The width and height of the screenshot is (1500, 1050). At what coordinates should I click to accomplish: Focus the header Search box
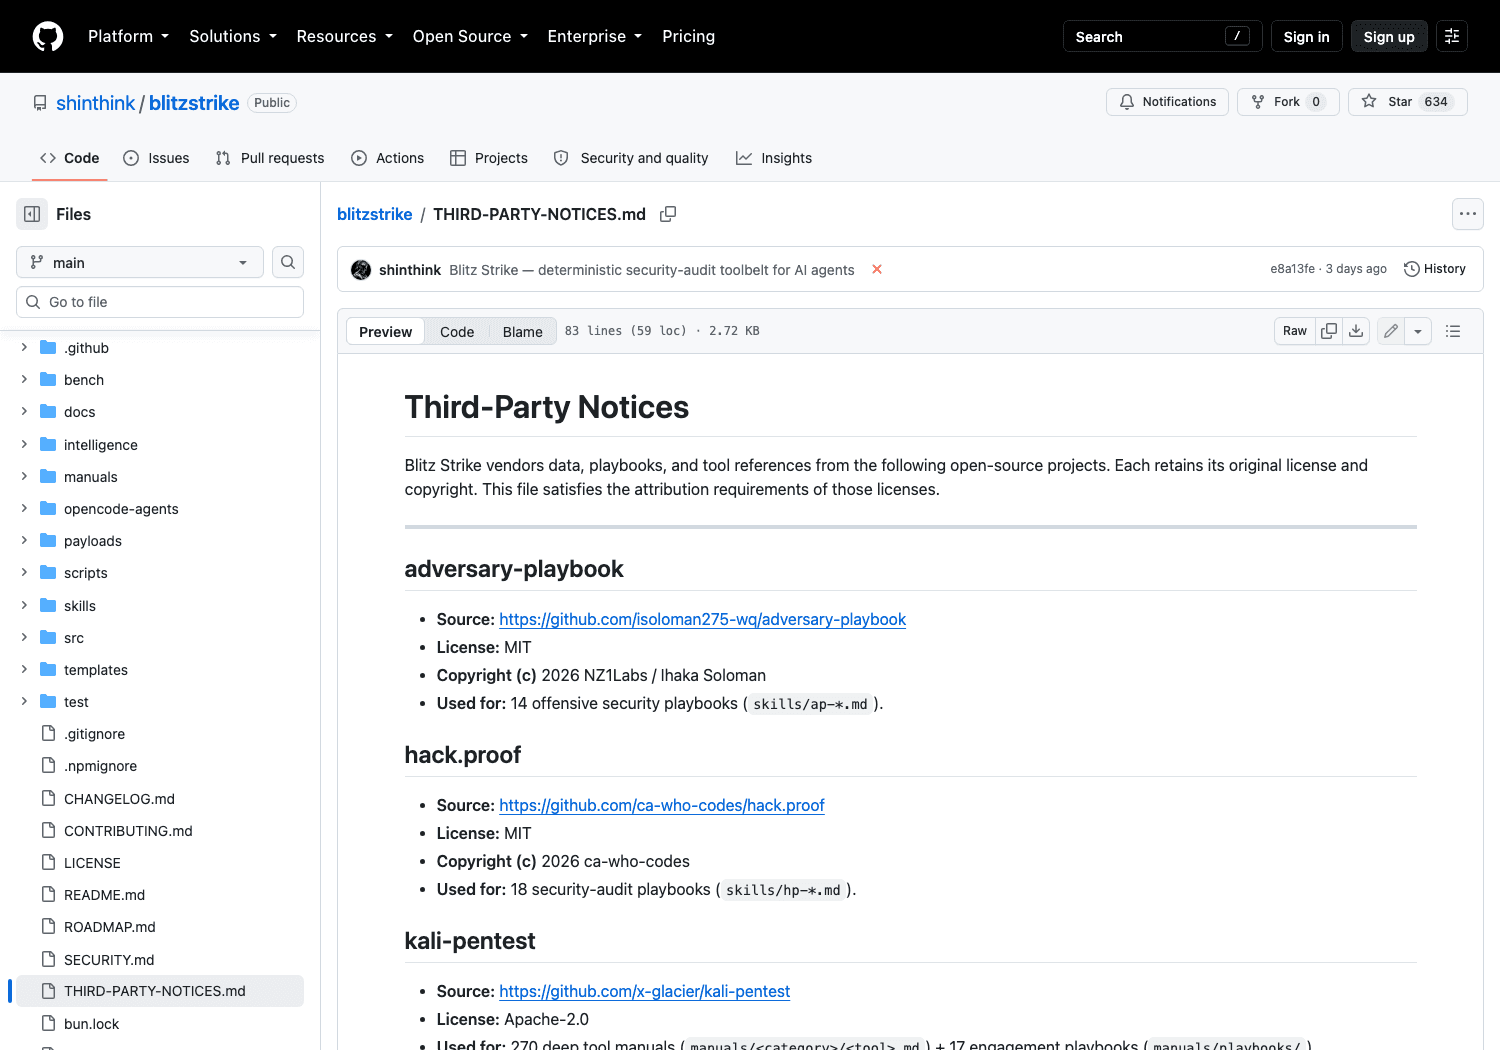1162,36
